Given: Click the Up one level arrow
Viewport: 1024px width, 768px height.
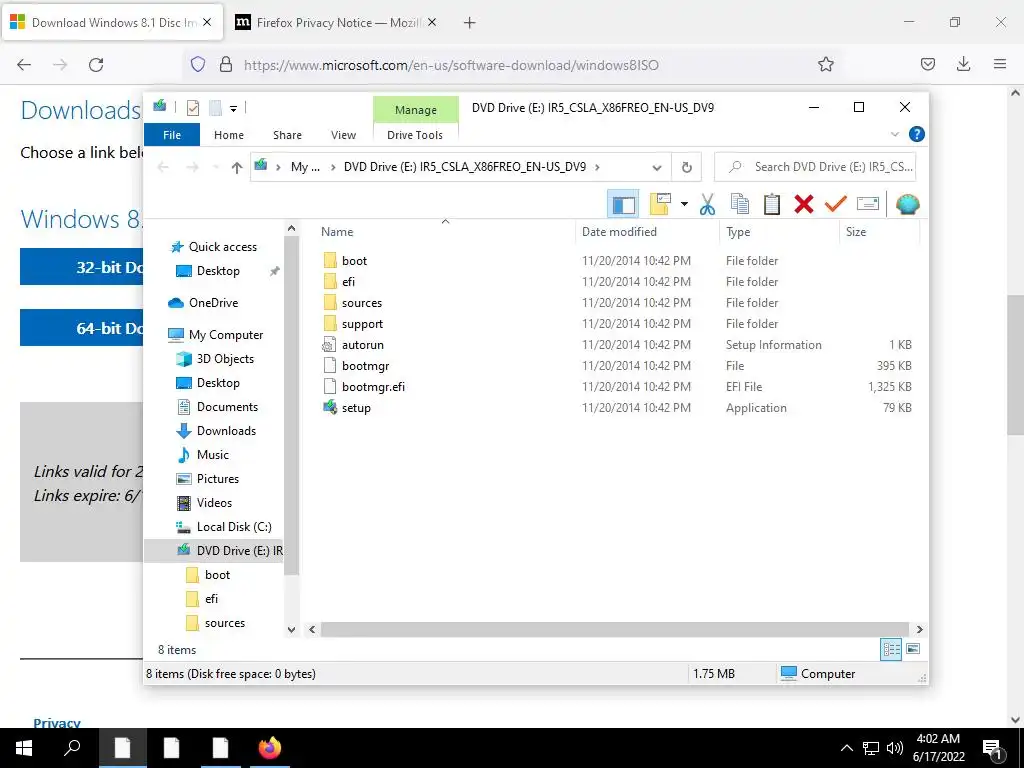Looking at the screenshot, I should pyautogui.click(x=236, y=168).
